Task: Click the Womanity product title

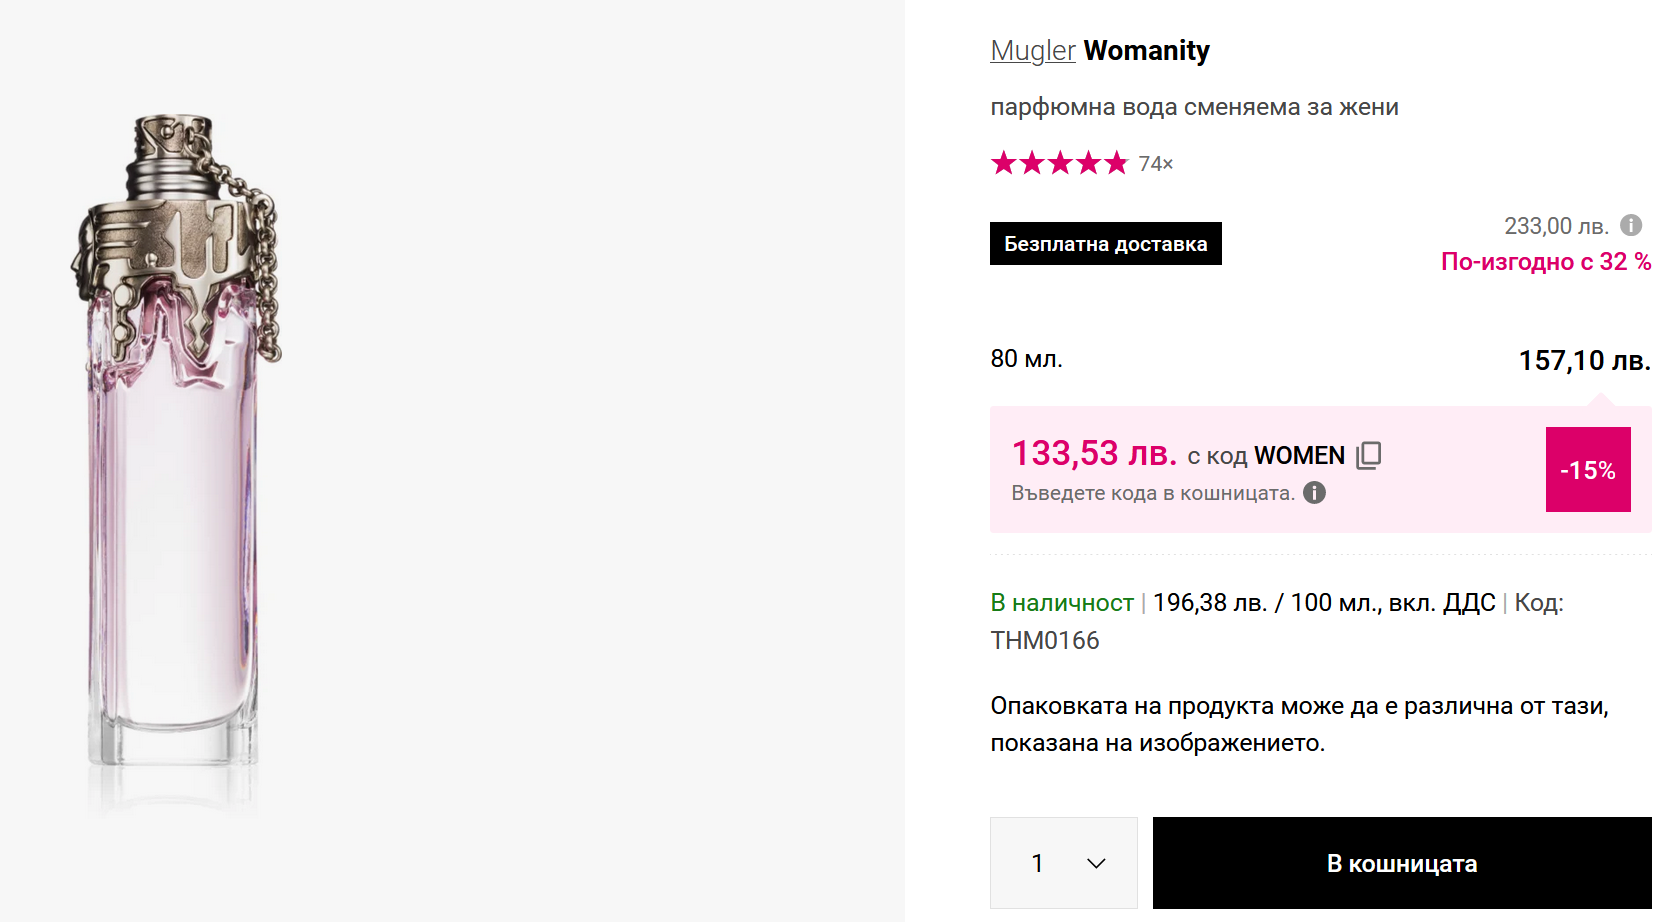Action: (x=1146, y=51)
